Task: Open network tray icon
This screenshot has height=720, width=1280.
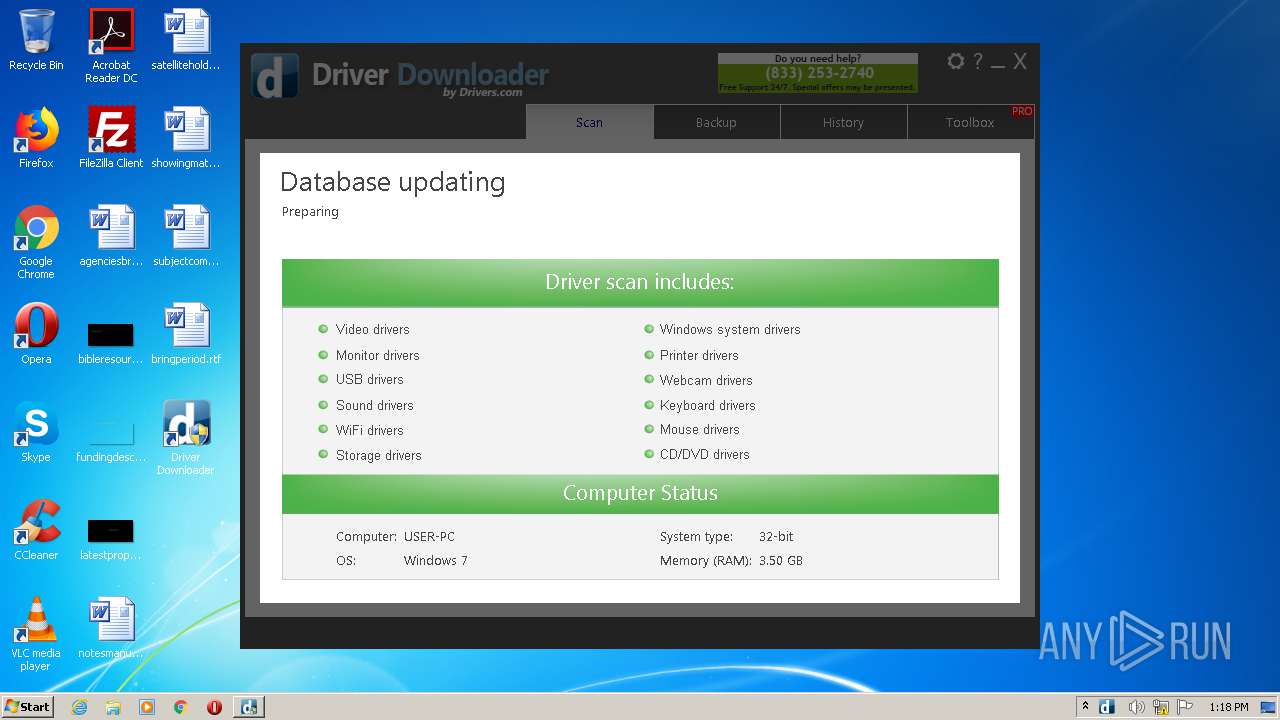Action: [x=1161, y=707]
